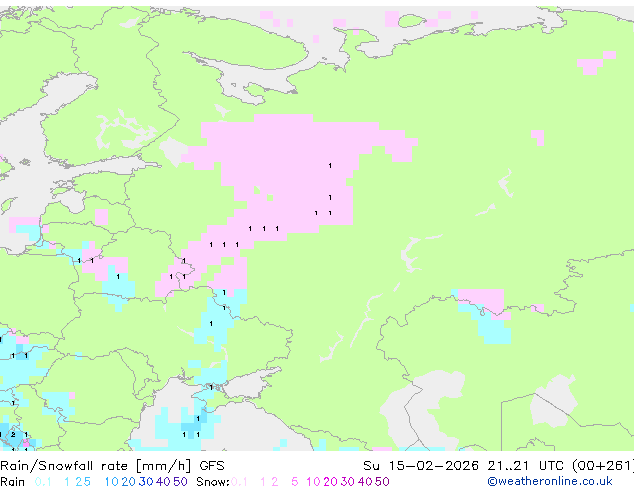Click the Rain legend value 20
The height and width of the screenshot is (490, 634).
tap(128, 482)
